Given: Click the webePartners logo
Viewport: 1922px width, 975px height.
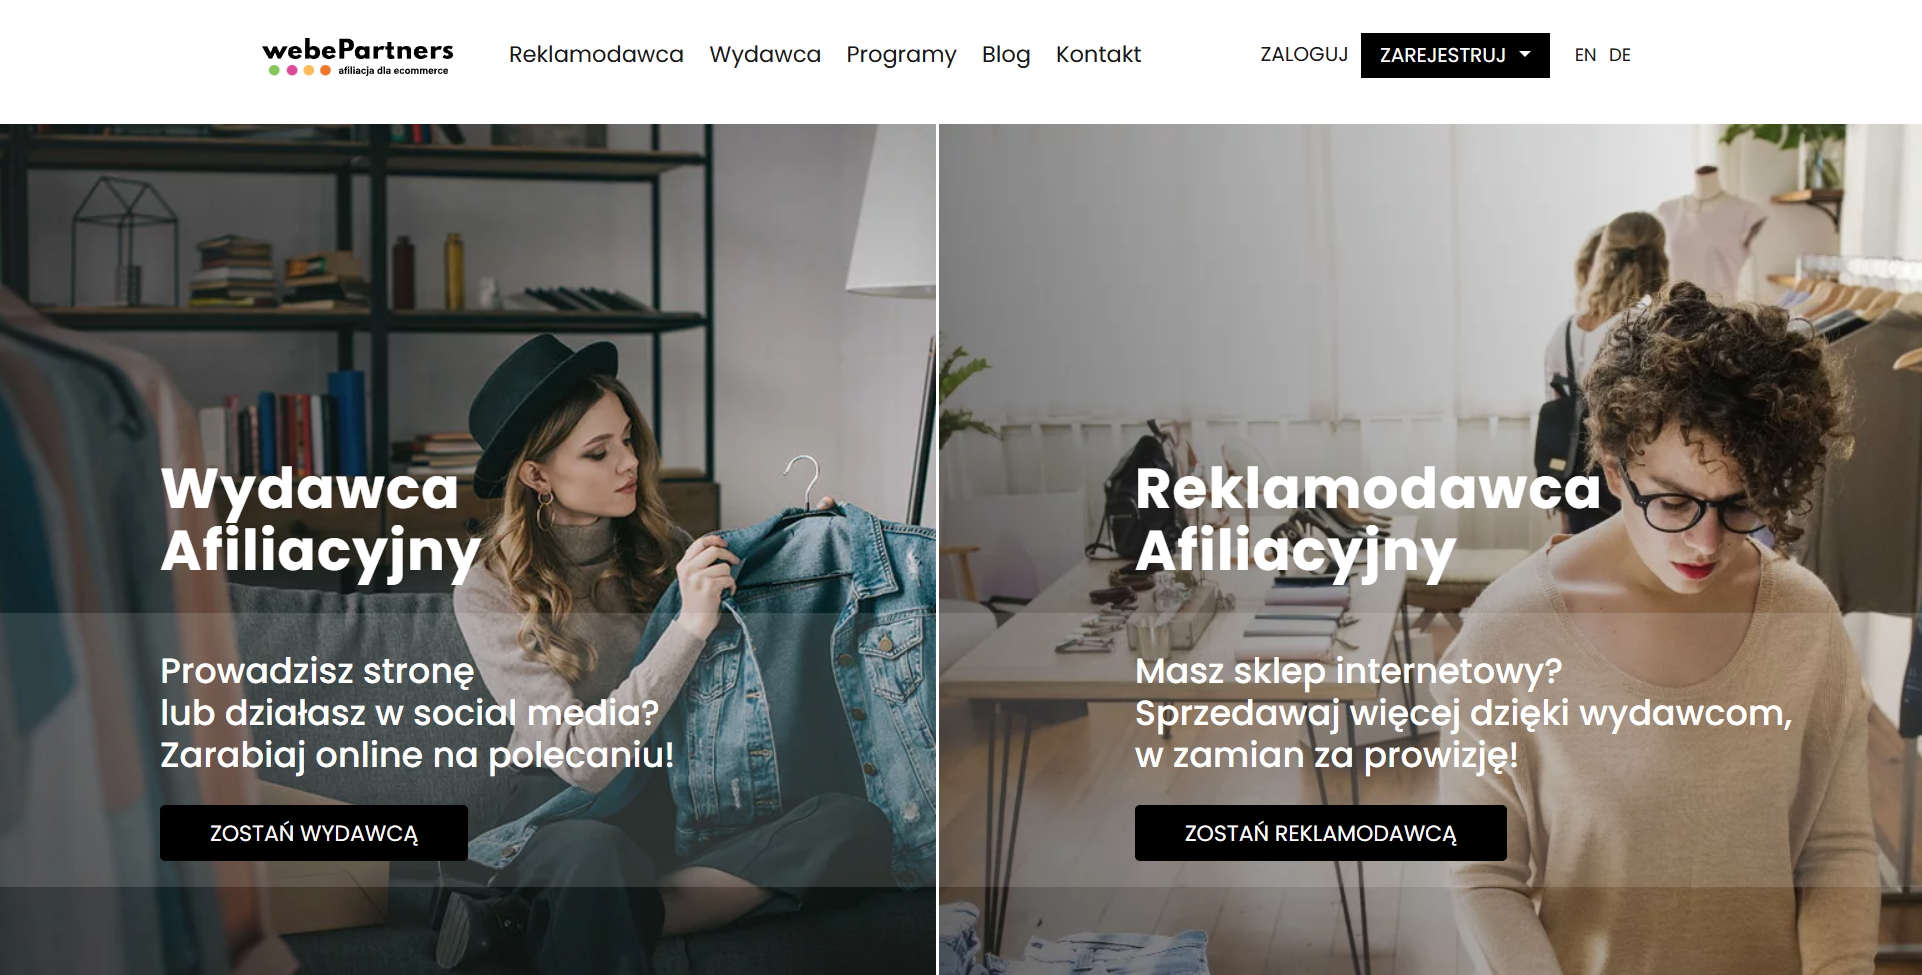Looking at the screenshot, I should pos(358,56).
